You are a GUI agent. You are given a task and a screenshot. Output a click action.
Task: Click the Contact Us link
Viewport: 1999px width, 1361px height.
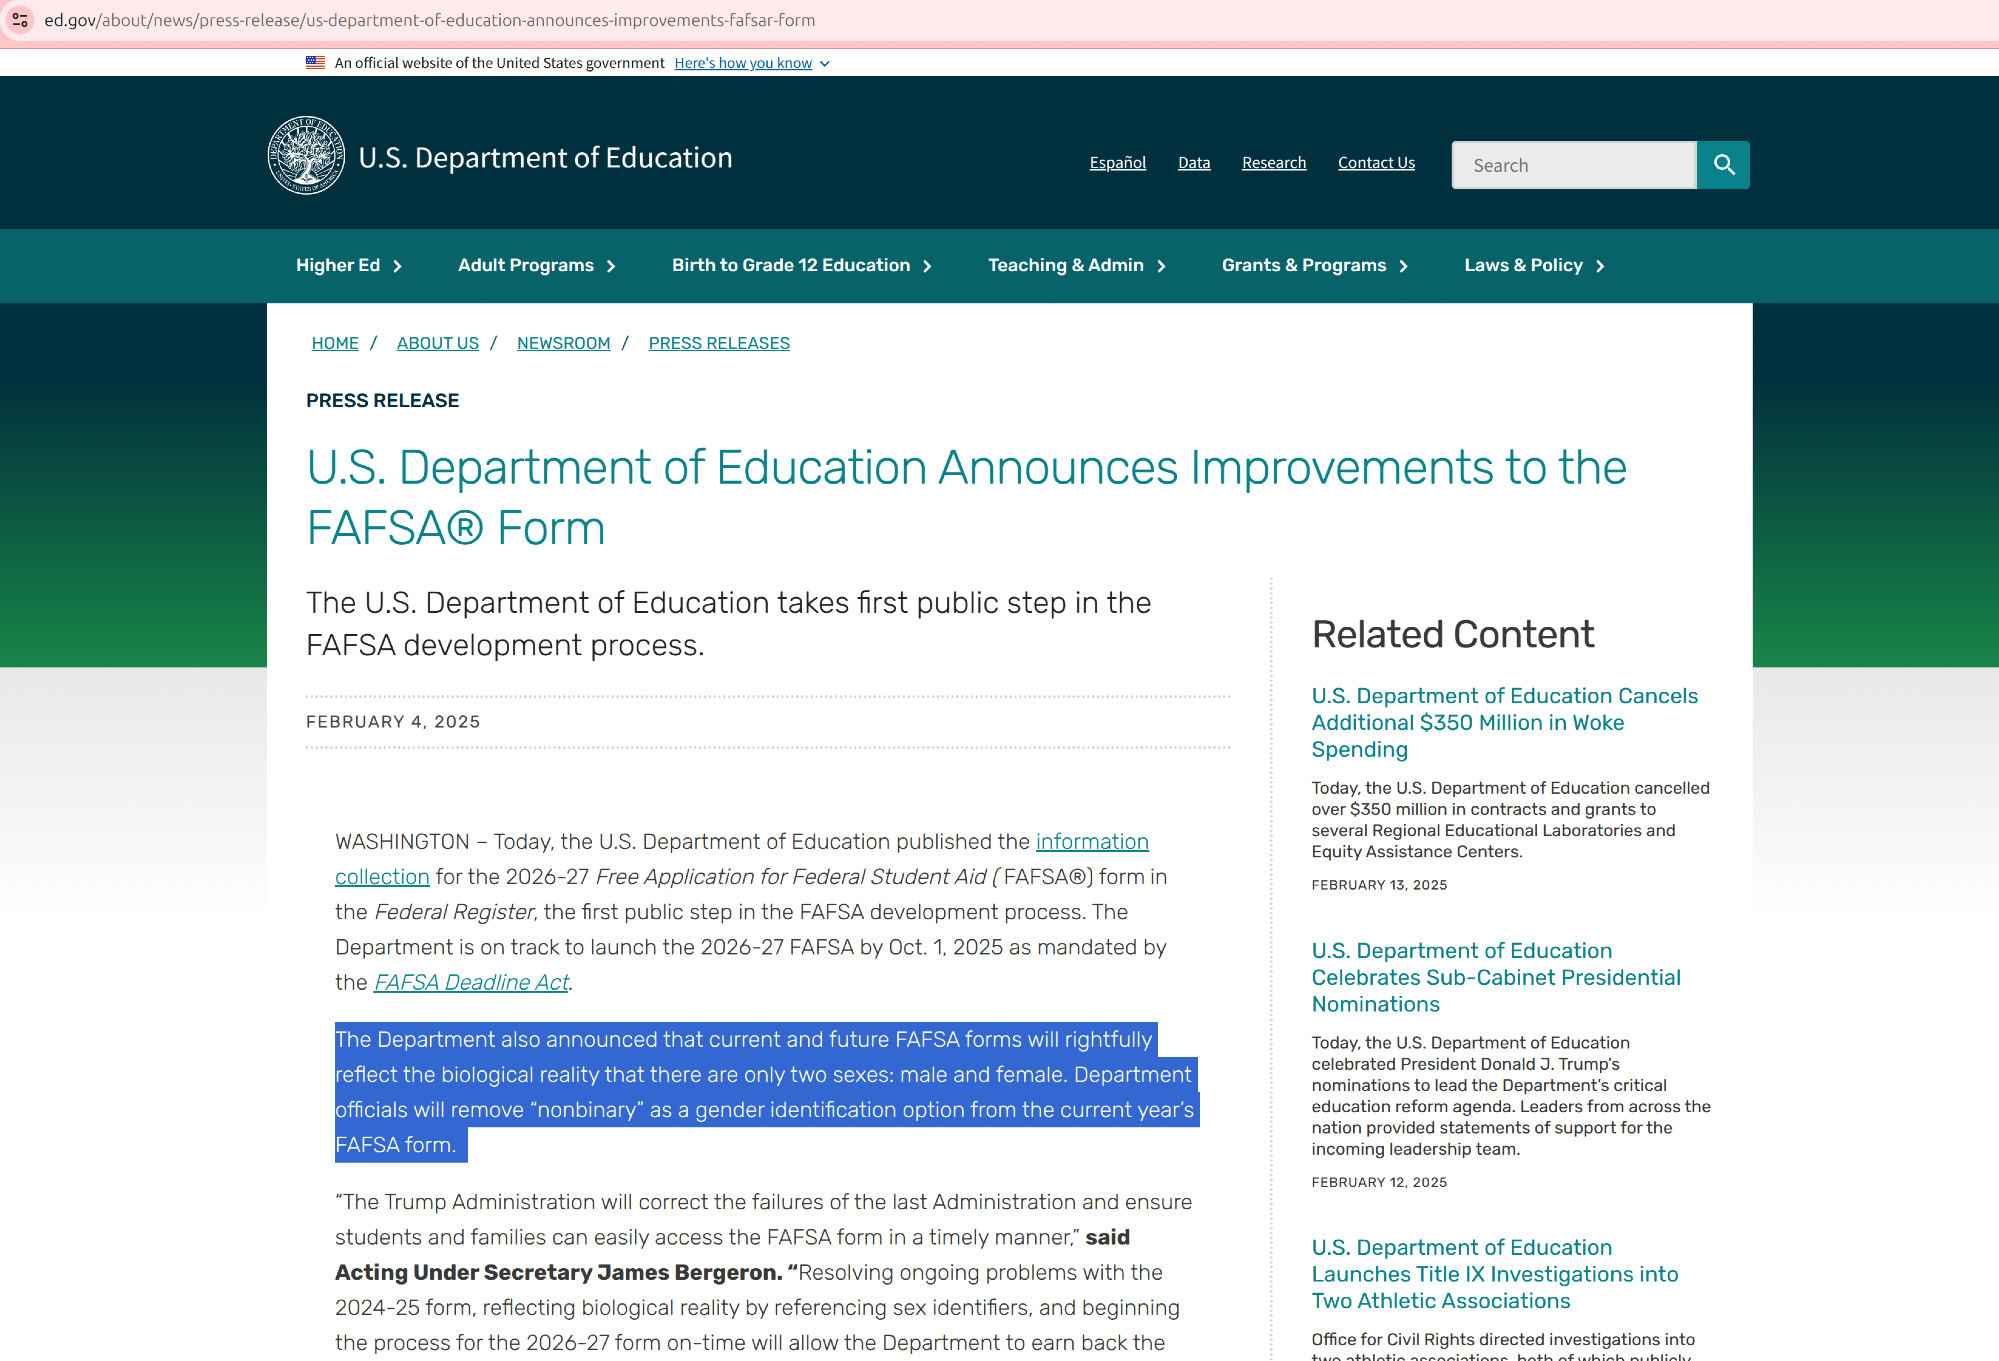[x=1376, y=163]
